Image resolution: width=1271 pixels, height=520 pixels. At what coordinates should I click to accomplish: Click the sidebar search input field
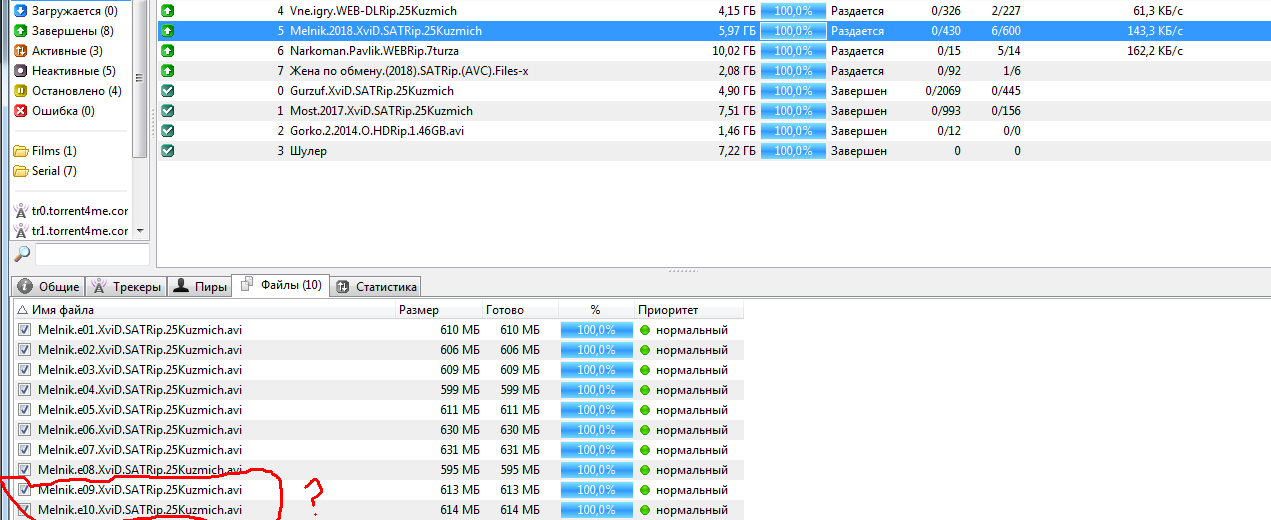point(91,254)
